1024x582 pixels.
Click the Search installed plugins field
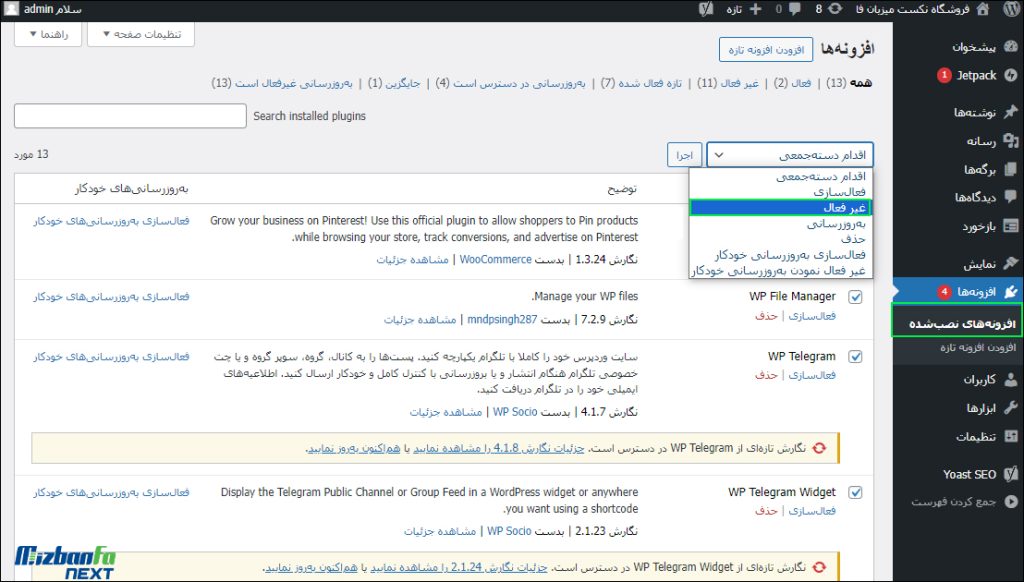130,116
